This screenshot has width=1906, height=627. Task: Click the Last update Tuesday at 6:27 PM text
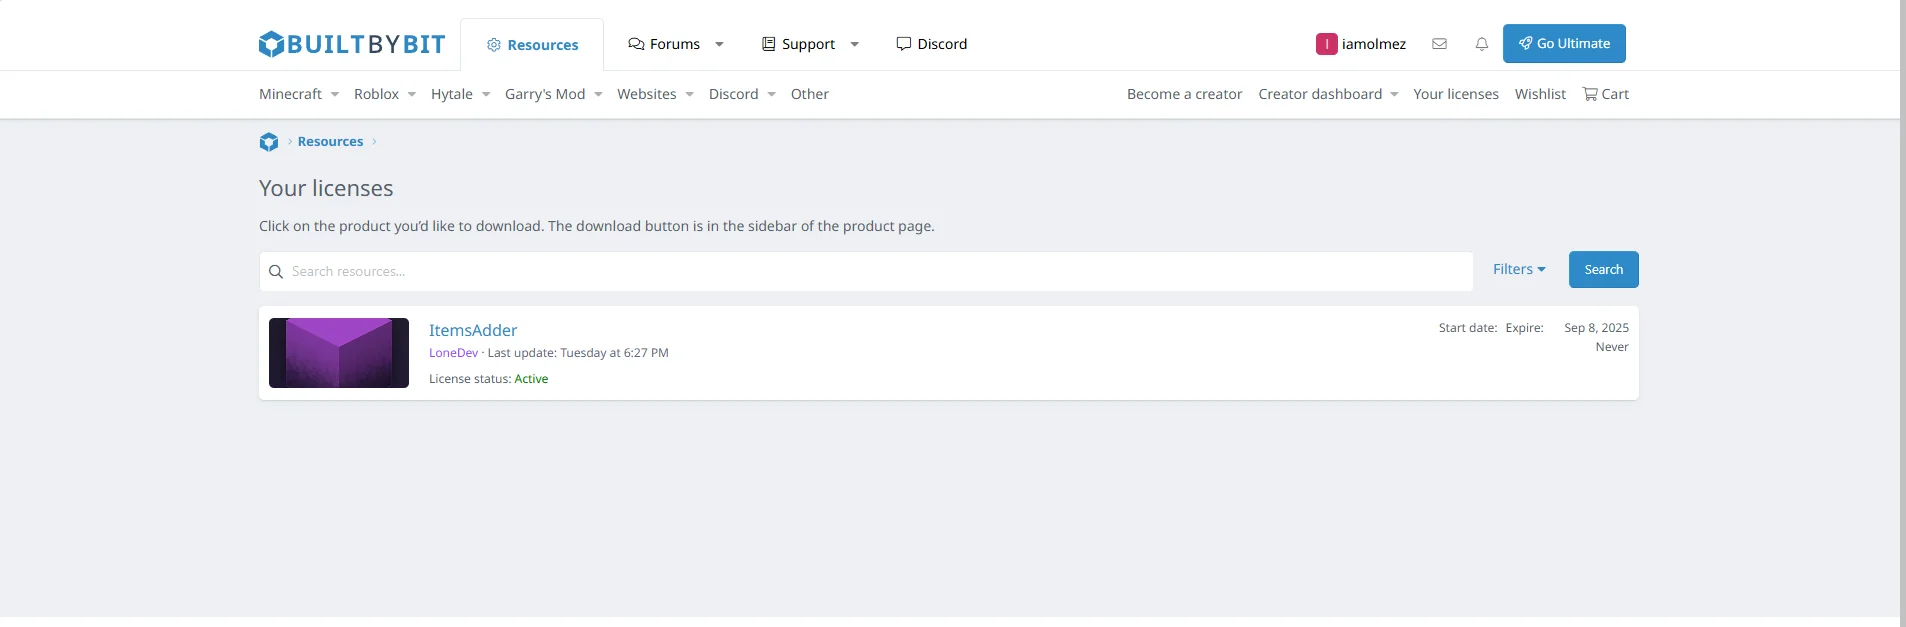click(x=578, y=353)
